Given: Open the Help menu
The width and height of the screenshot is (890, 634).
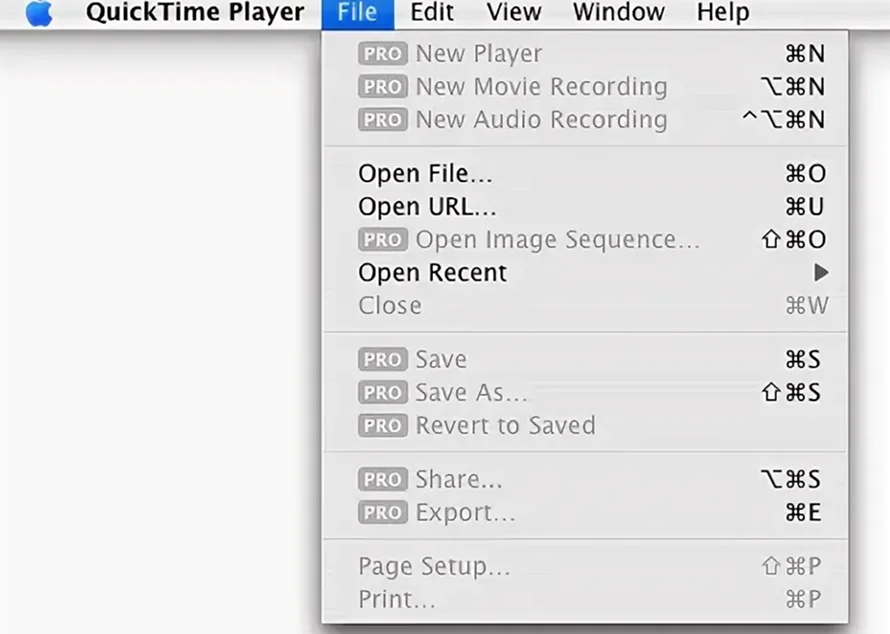Looking at the screenshot, I should click(x=723, y=12).
